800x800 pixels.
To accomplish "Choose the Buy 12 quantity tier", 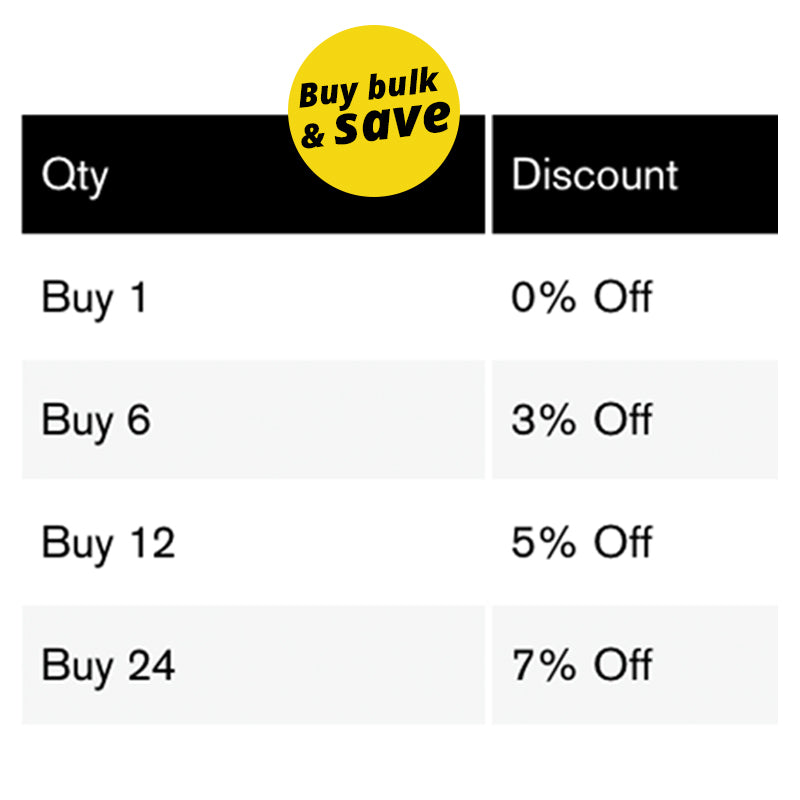I will (108, 543).
